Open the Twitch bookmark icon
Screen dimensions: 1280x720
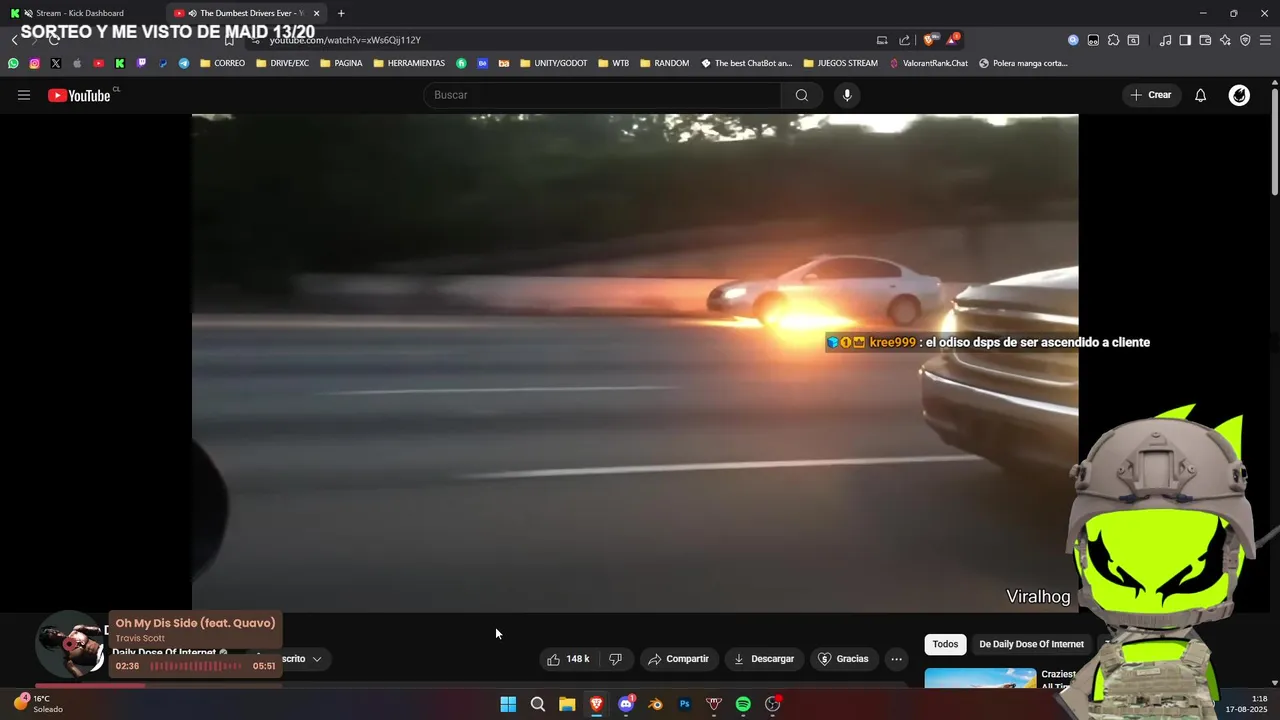pyautogui.click(x=141, y=63)
